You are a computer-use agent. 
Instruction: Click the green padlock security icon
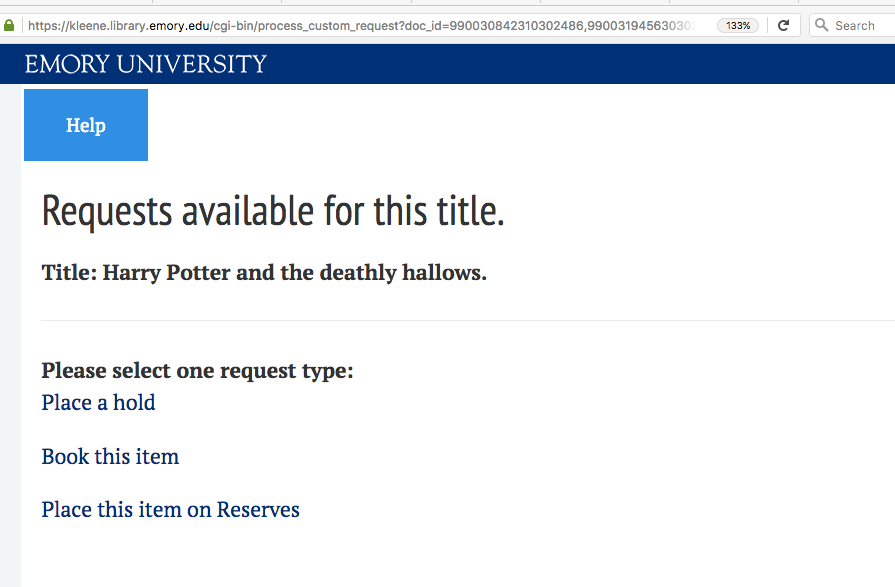[9, 25]
